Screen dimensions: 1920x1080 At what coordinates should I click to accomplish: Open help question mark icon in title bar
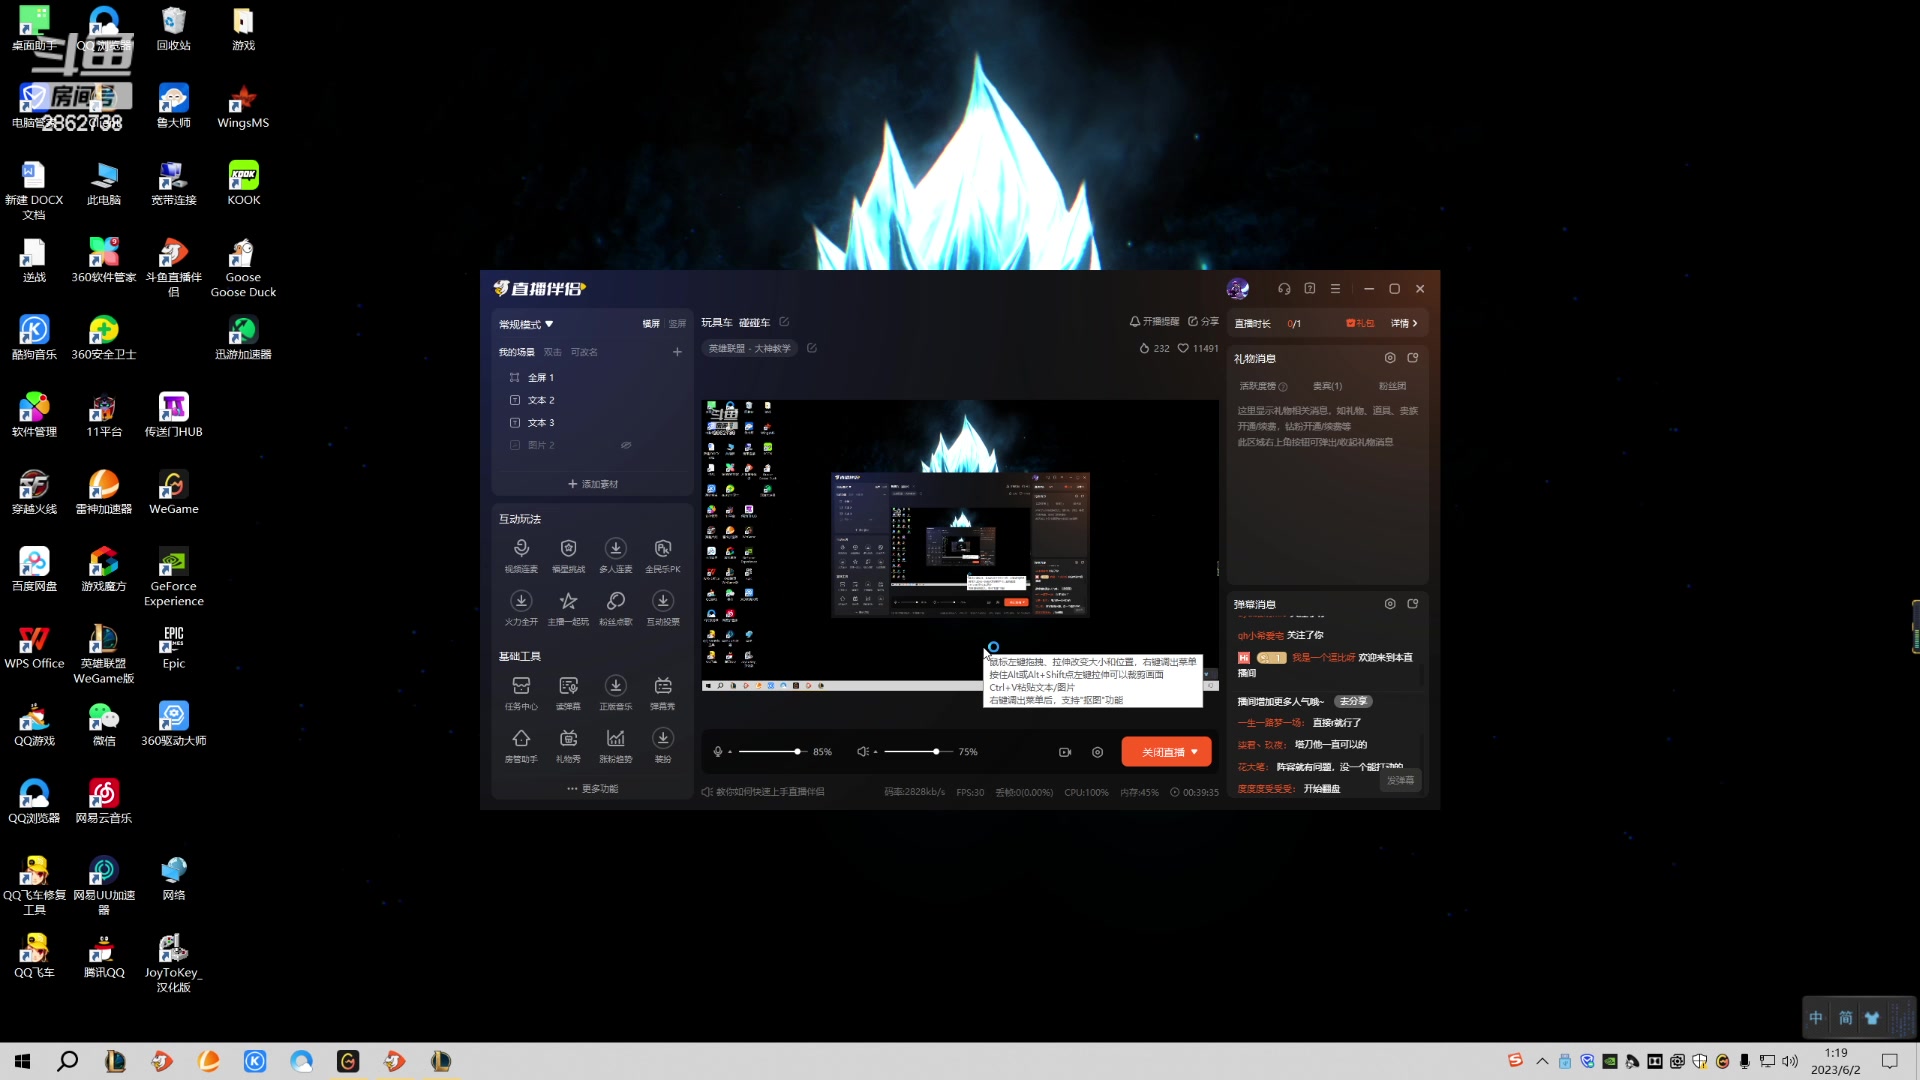tap(1310, 289)
